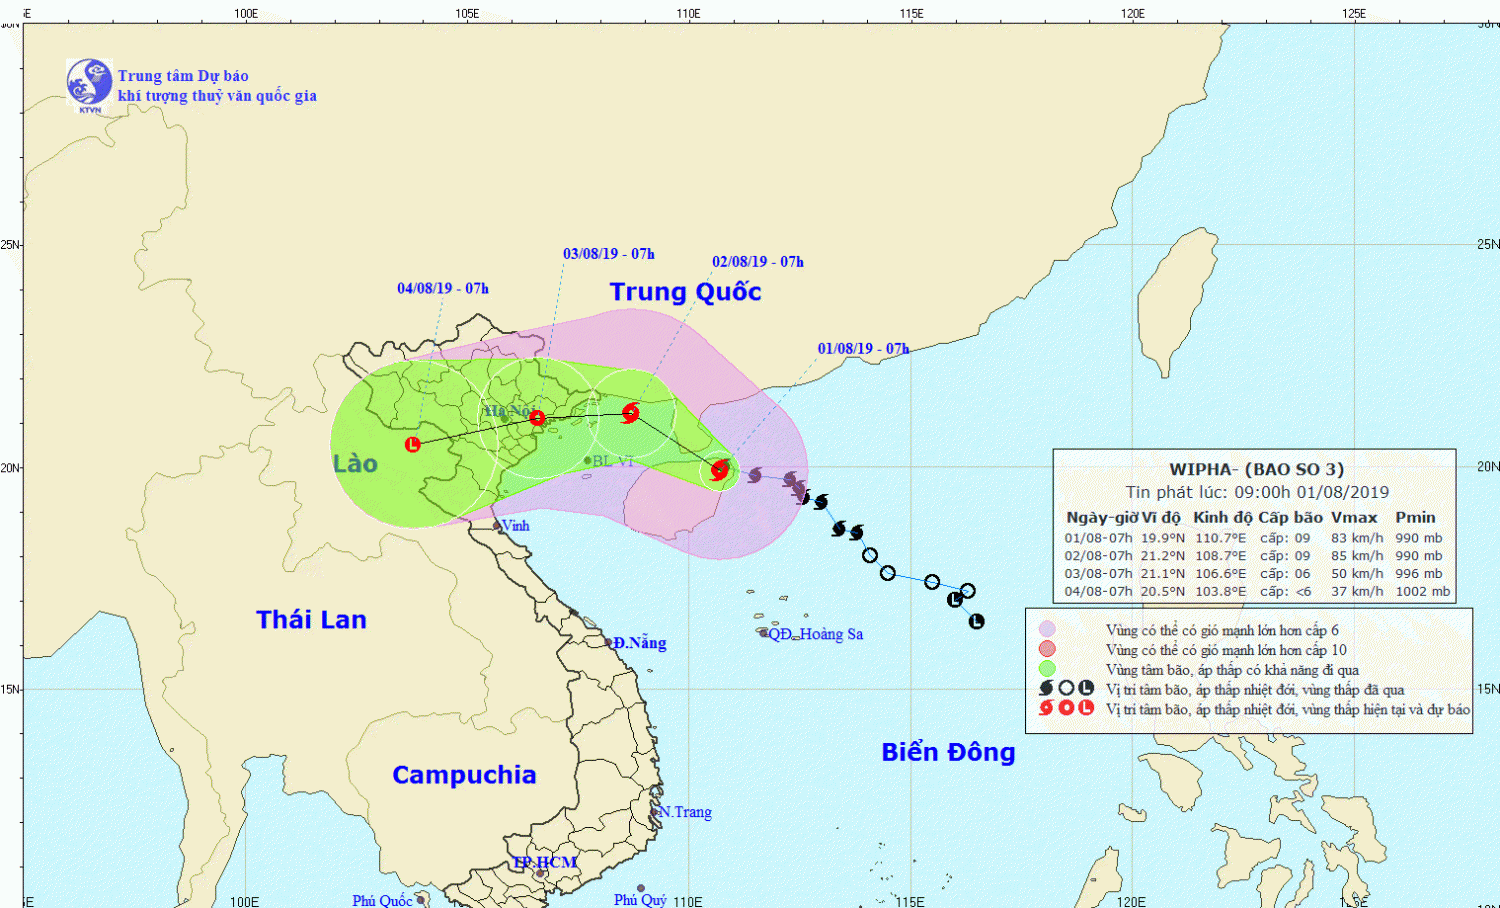1500x908 pixels.
Task: Click the '106.6°E' longitude value
Action: 1221,574
